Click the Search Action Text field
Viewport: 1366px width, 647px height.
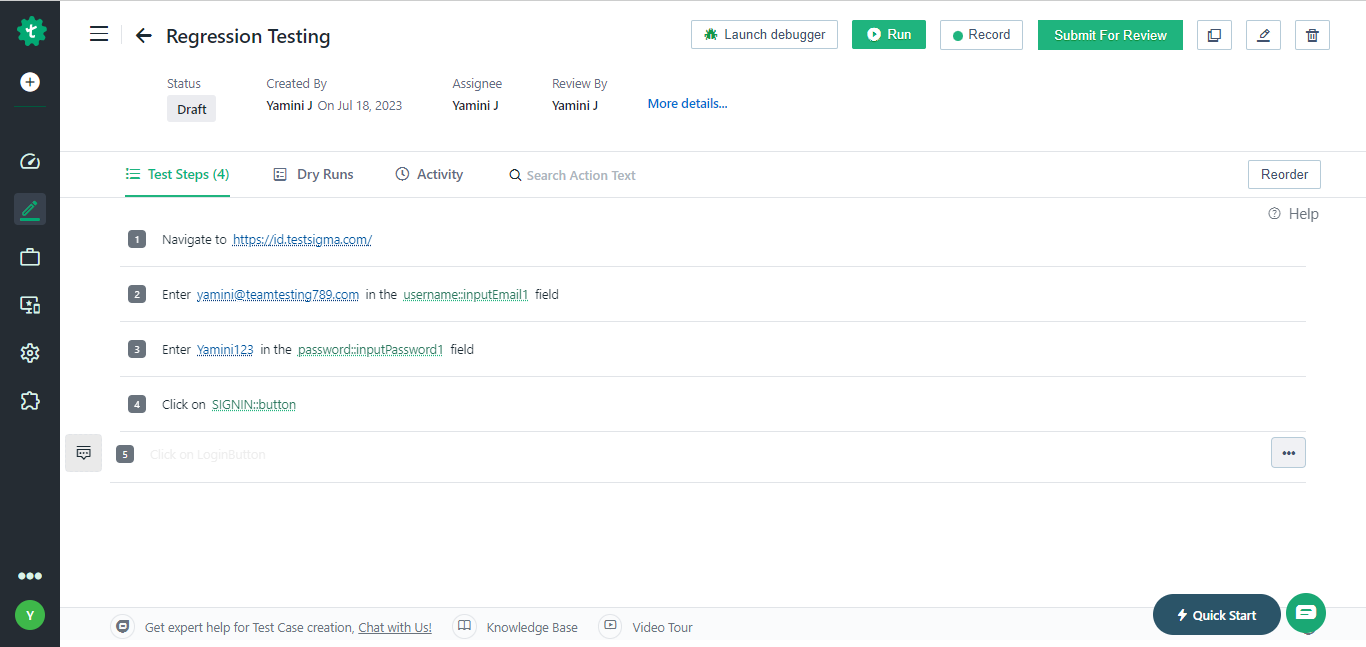(x=580, y=175)
